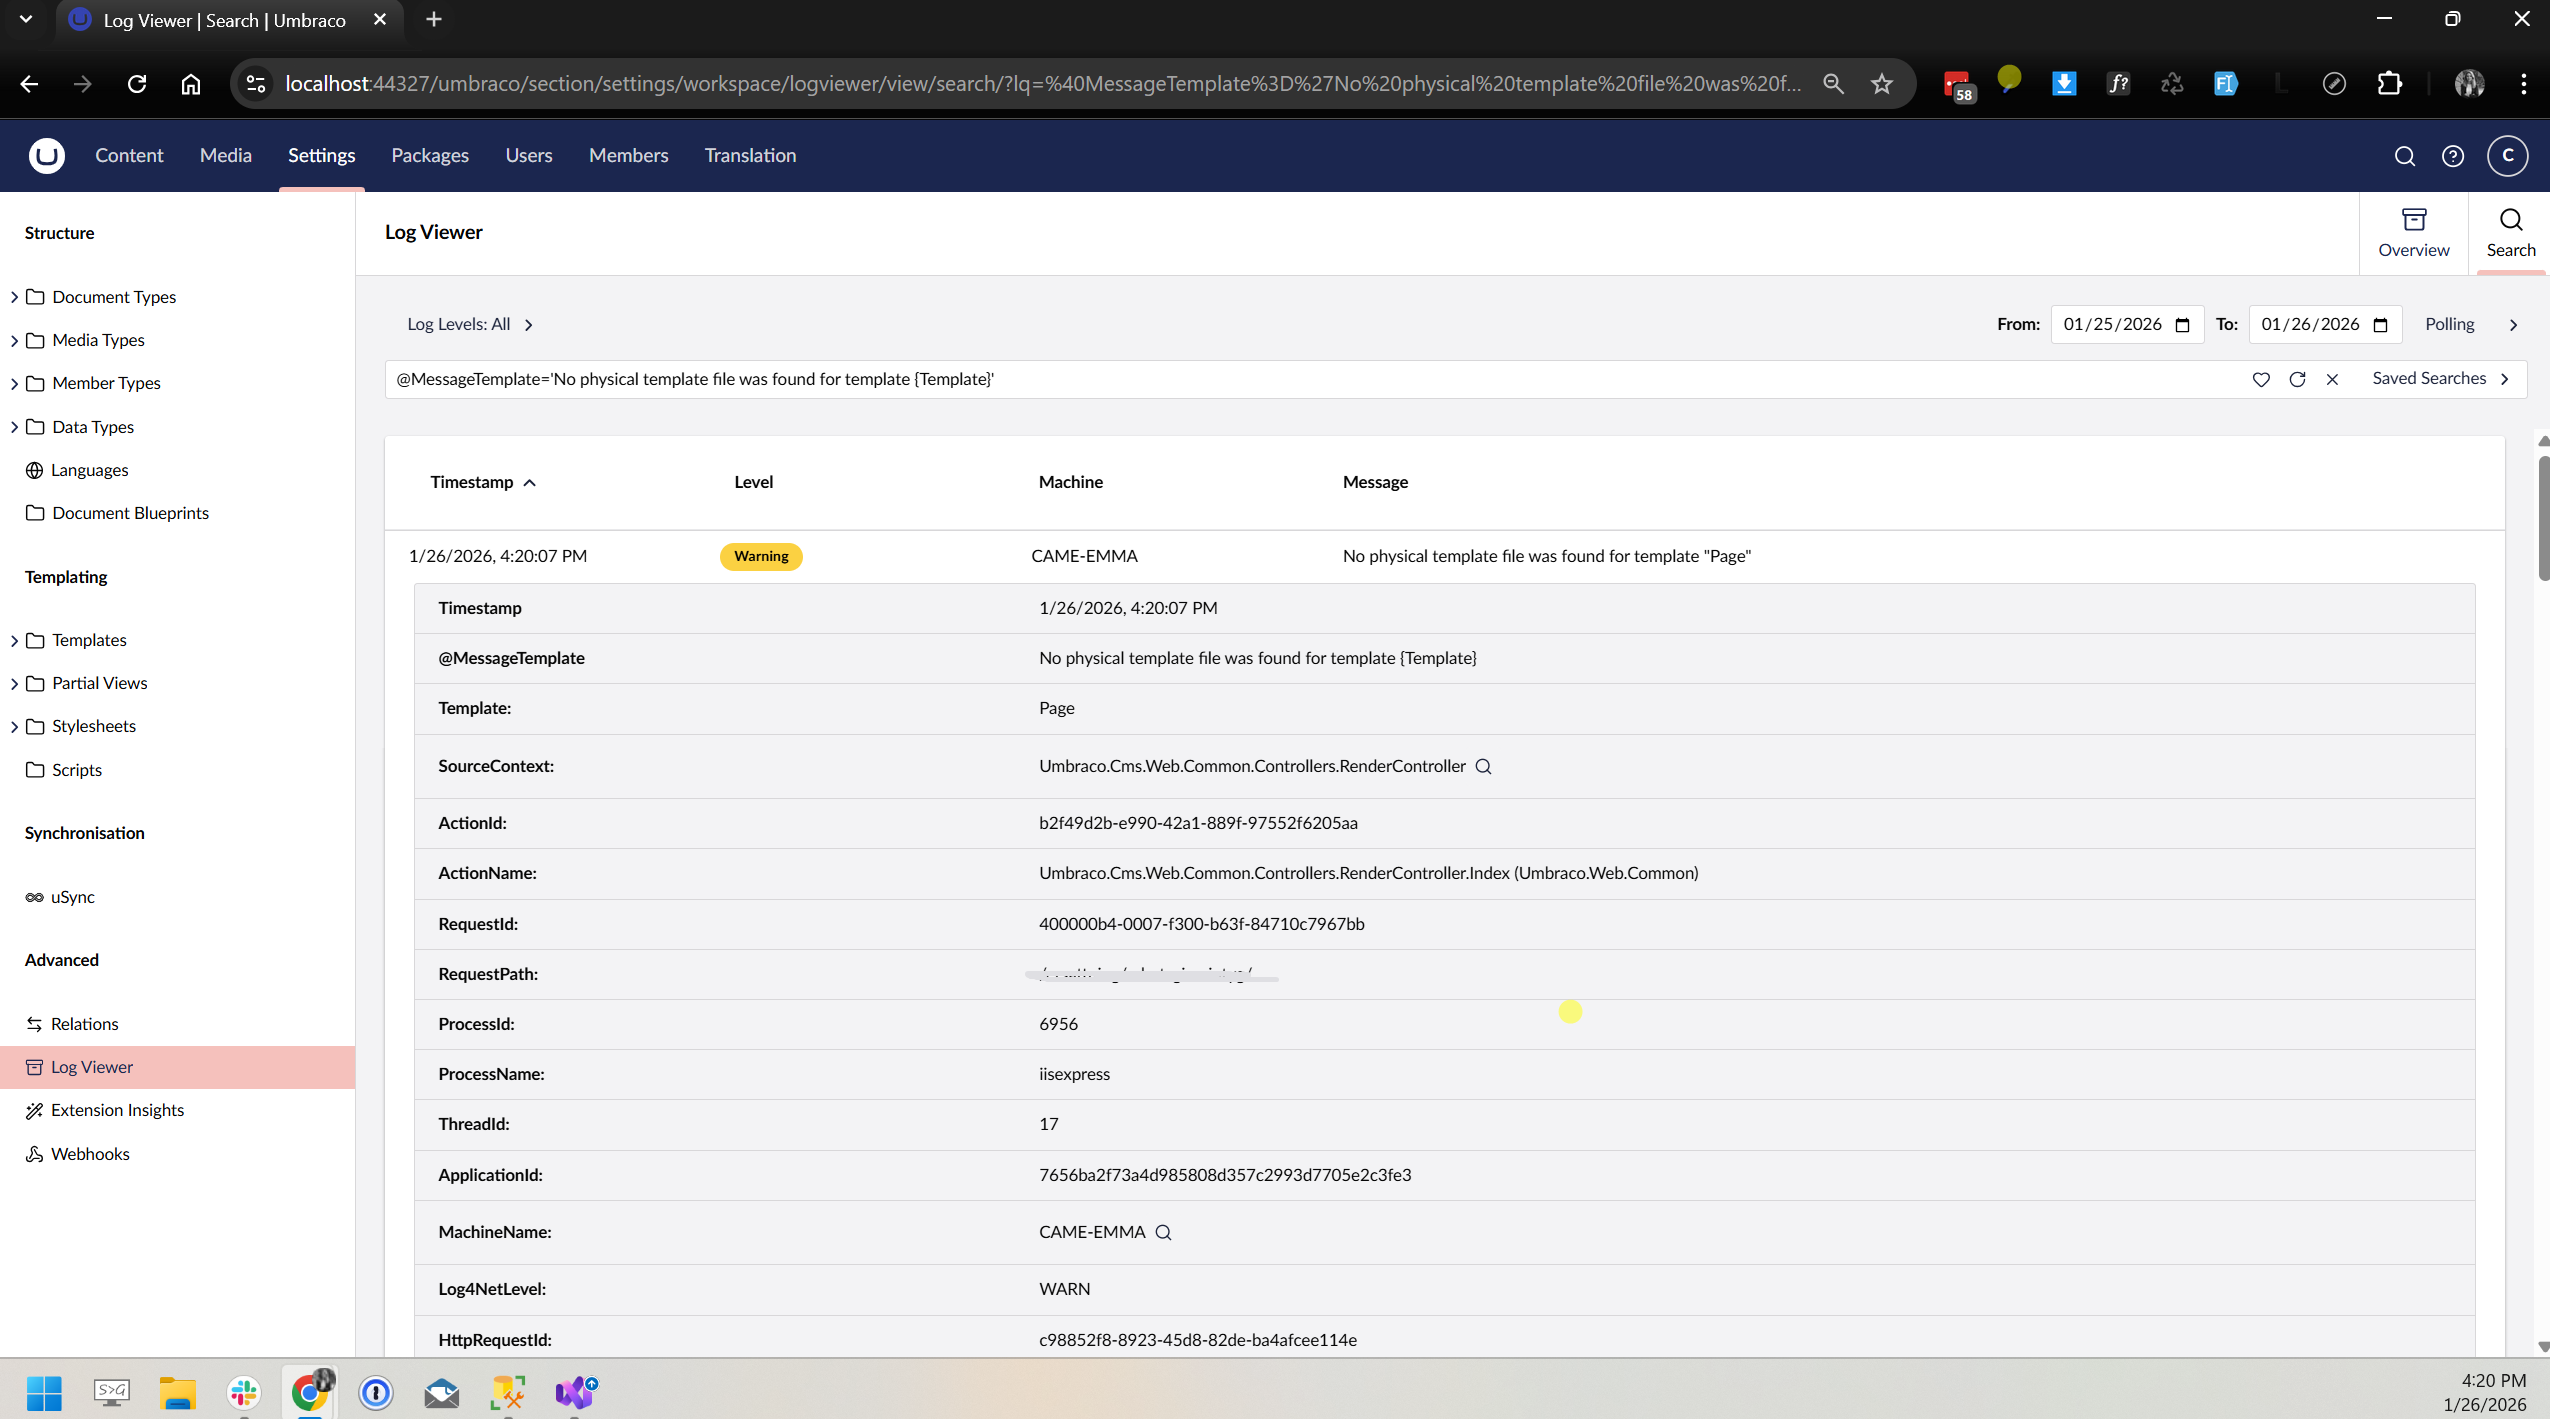Search by SourceContext using its magnifier icon
Screen dimensions: 2550x1419
pyautogui.click(x=1482, y=766)
